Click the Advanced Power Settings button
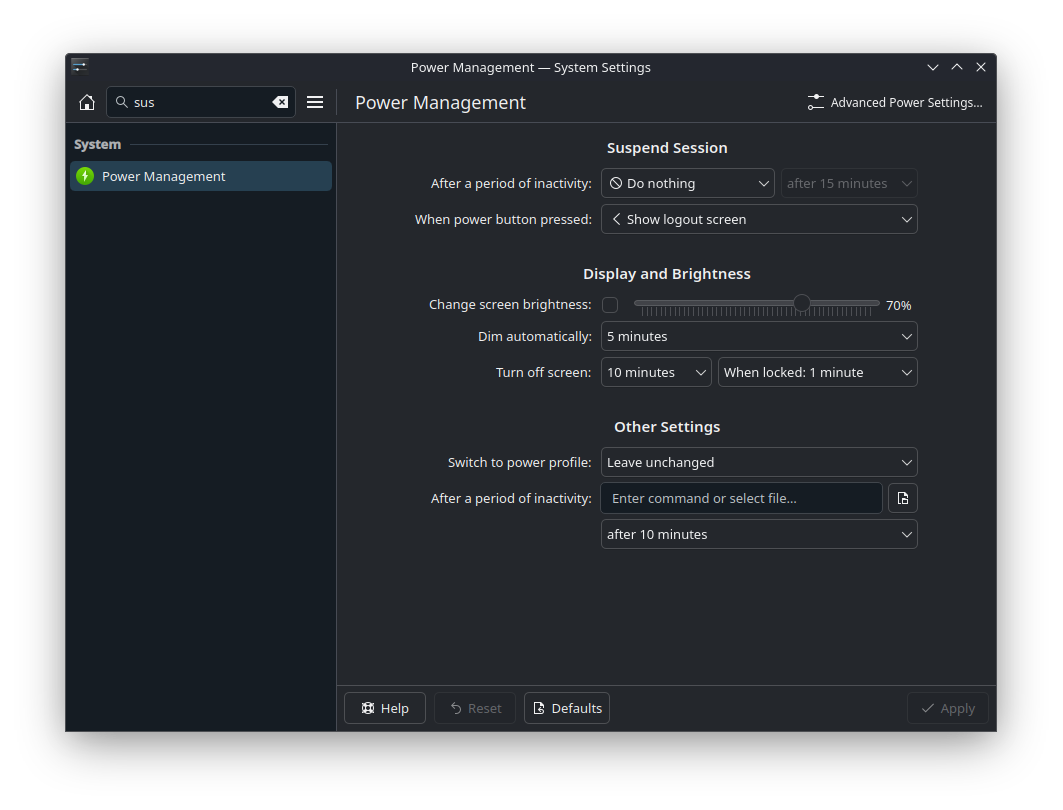The image size is (1063, 810). 895,102
